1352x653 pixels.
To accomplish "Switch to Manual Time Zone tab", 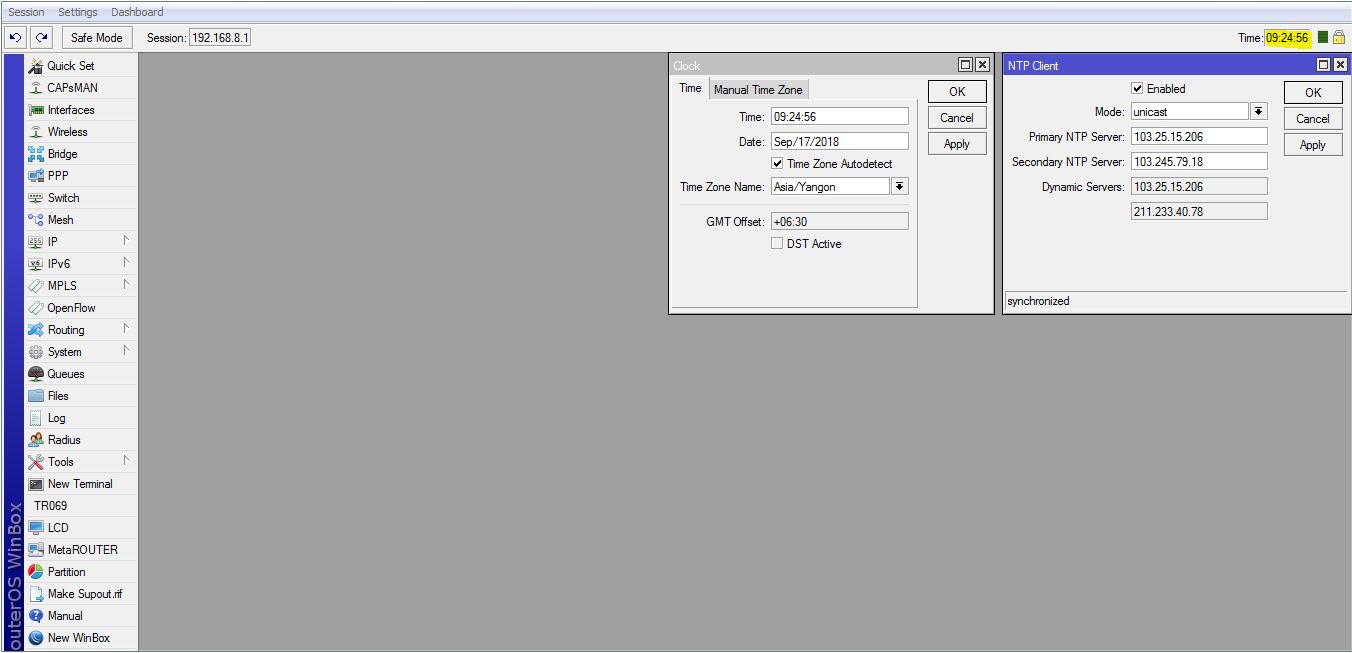I will click(758, 89).
